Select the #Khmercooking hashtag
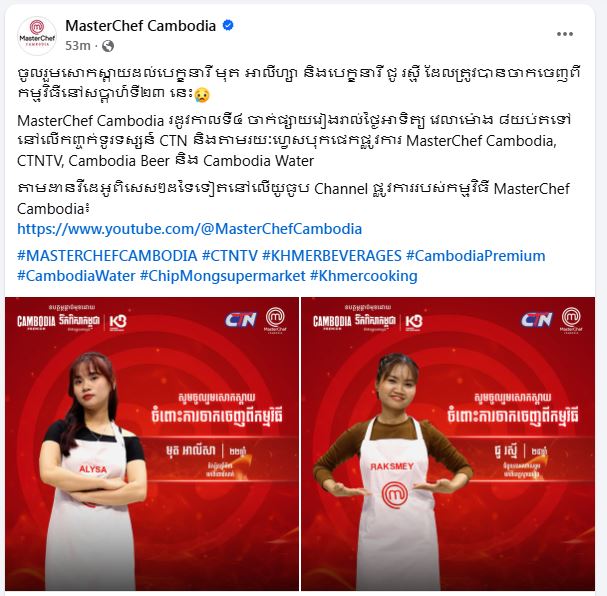Image resolution: width=607 pixels, height=596 pixels. coord(364,276)
